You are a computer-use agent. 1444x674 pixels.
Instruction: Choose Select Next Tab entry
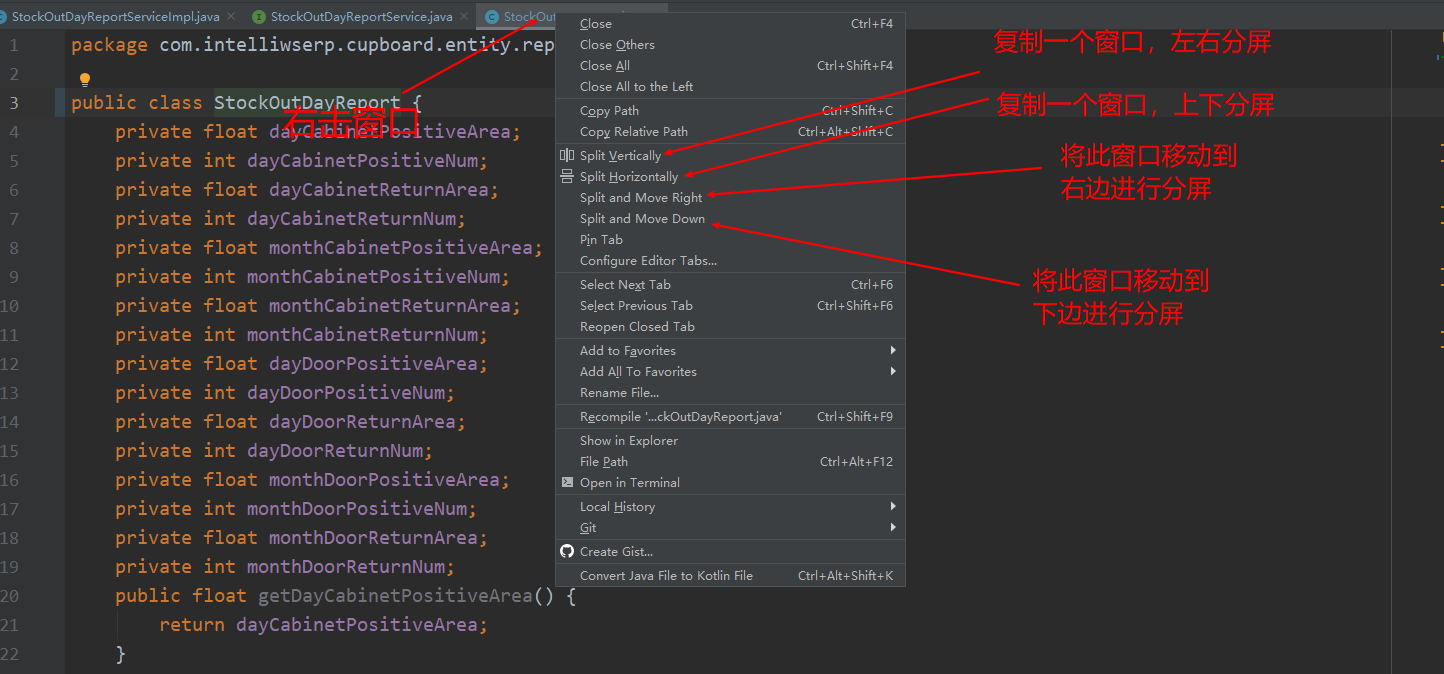point(730,284)
